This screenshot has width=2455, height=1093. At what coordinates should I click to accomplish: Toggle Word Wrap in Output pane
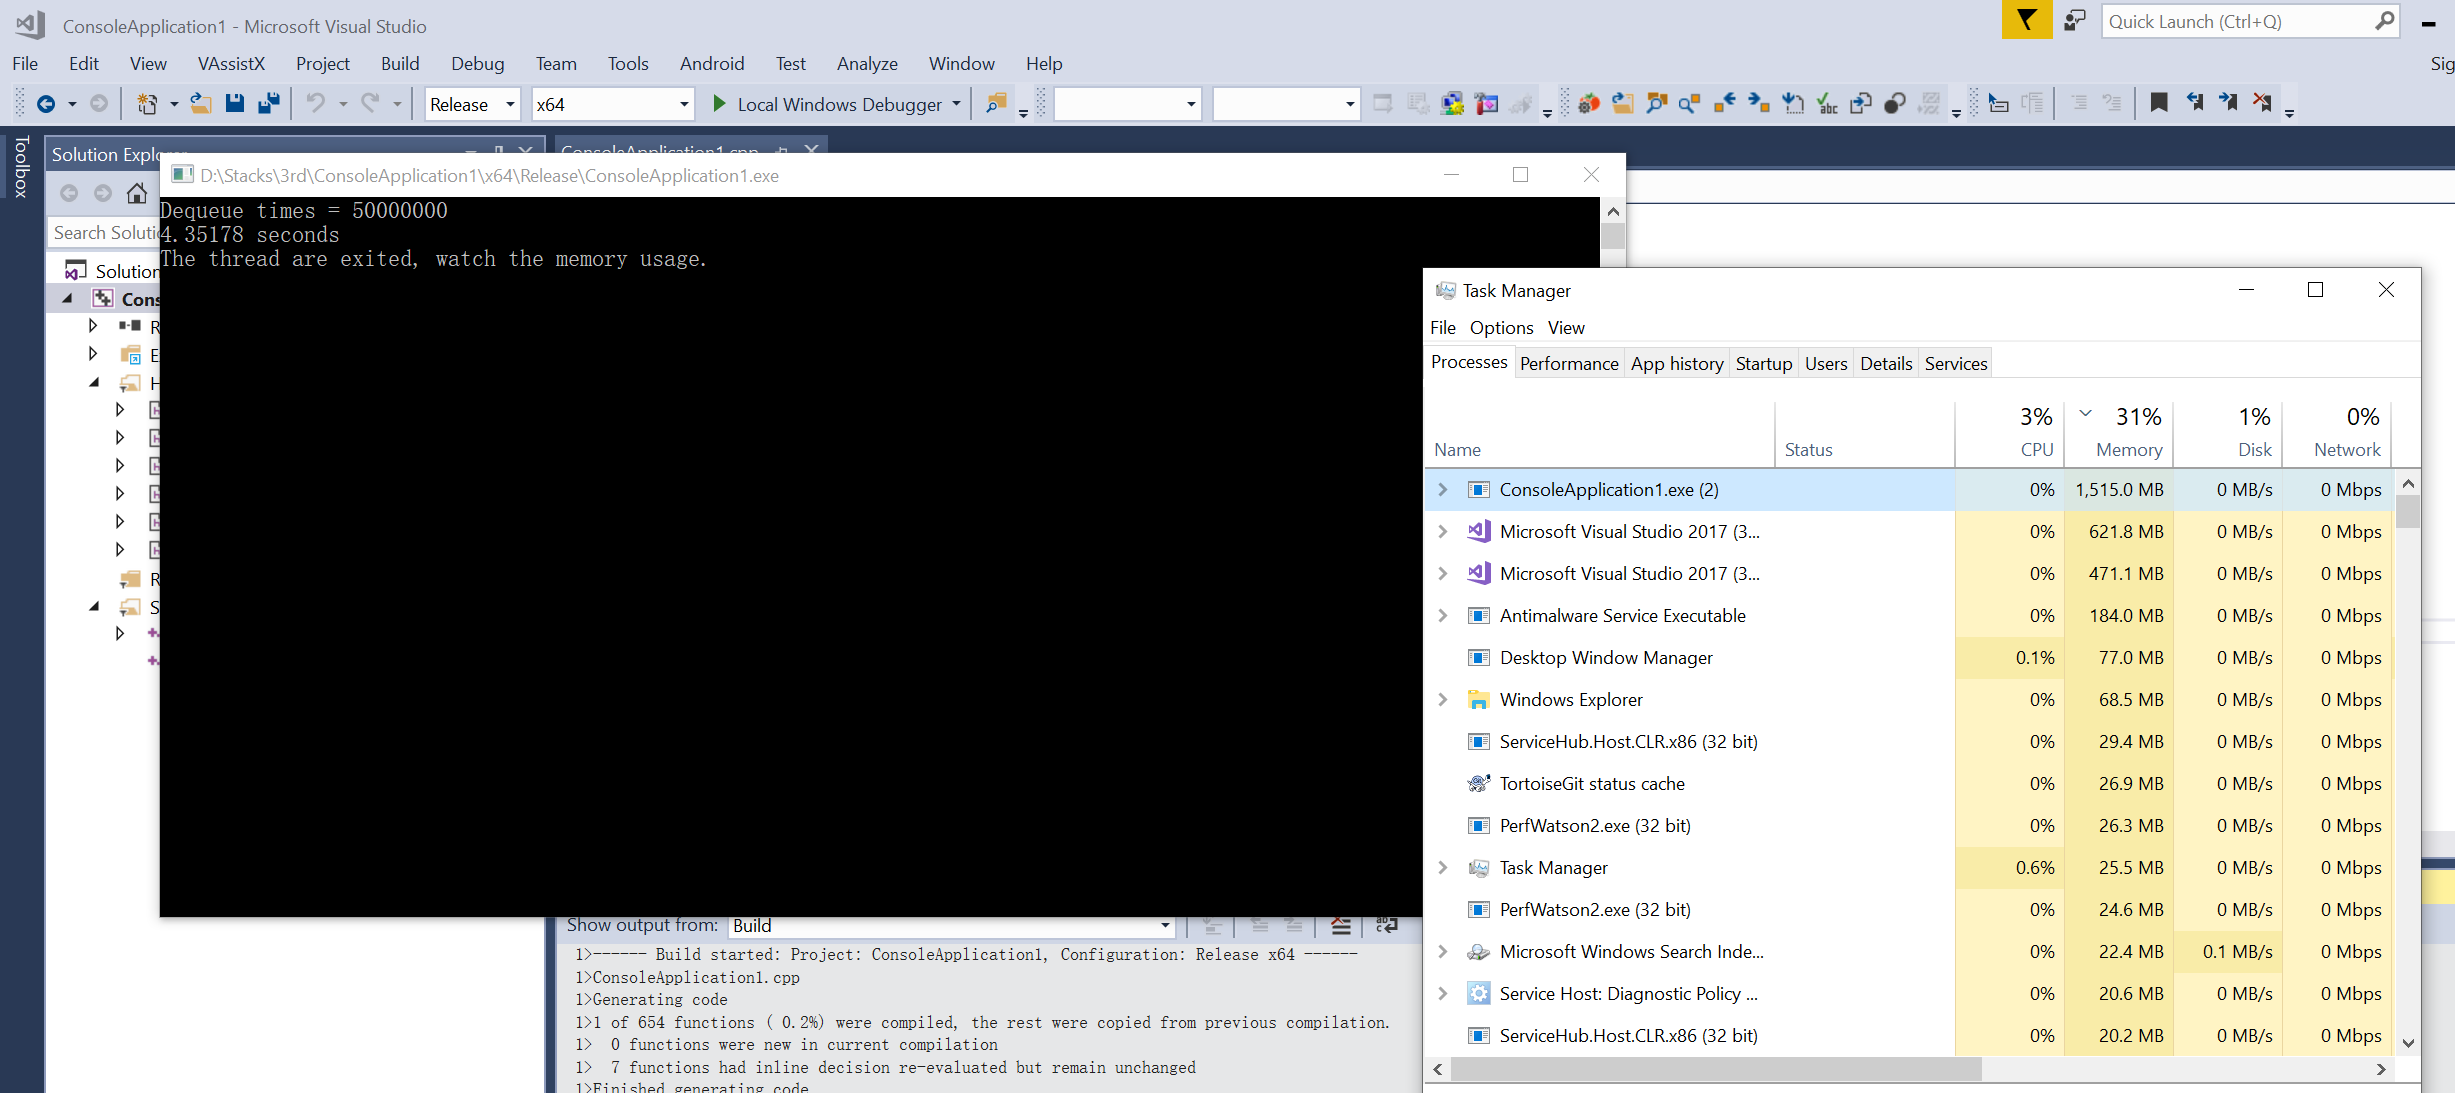coord(1387,926)
